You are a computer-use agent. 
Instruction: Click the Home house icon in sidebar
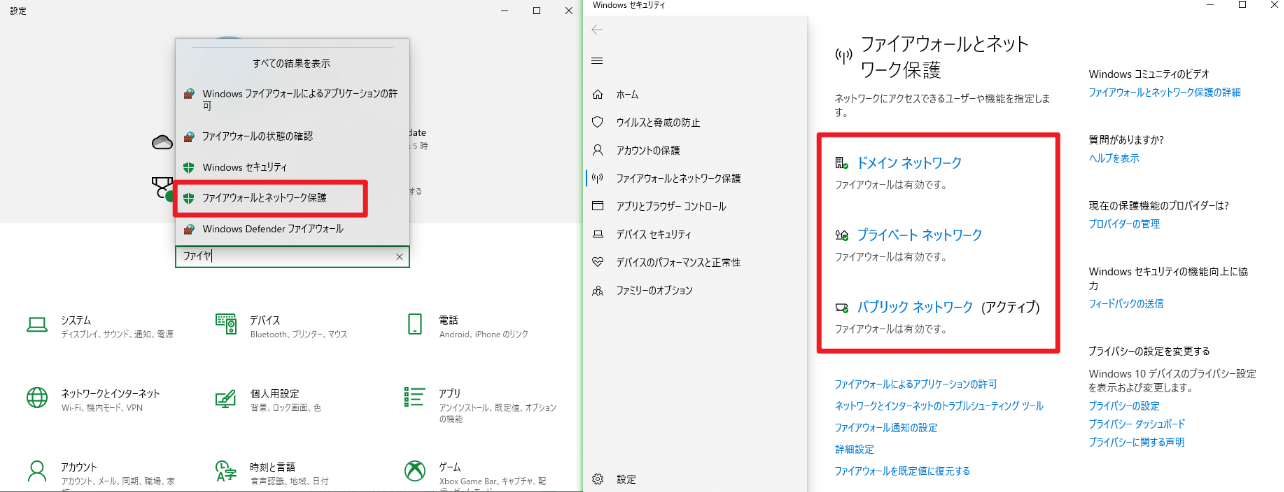coord(598,95)
